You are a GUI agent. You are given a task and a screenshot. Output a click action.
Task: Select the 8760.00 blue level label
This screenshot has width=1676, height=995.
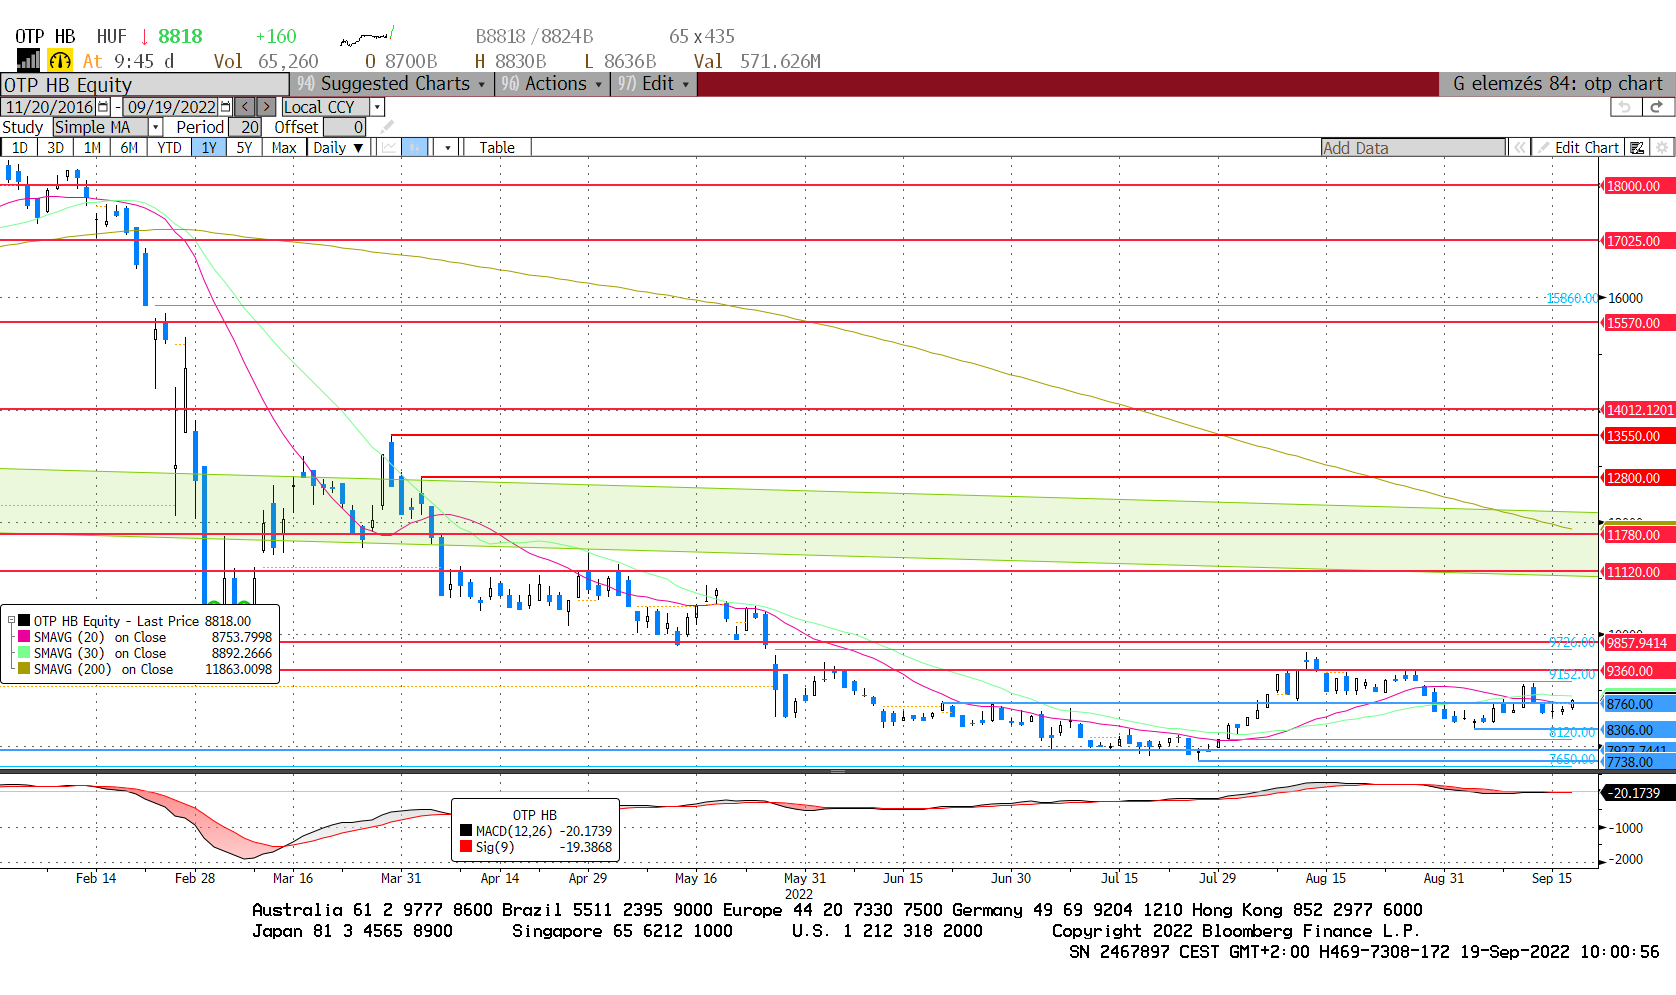pyautogui.click(x=1639, y=704)
